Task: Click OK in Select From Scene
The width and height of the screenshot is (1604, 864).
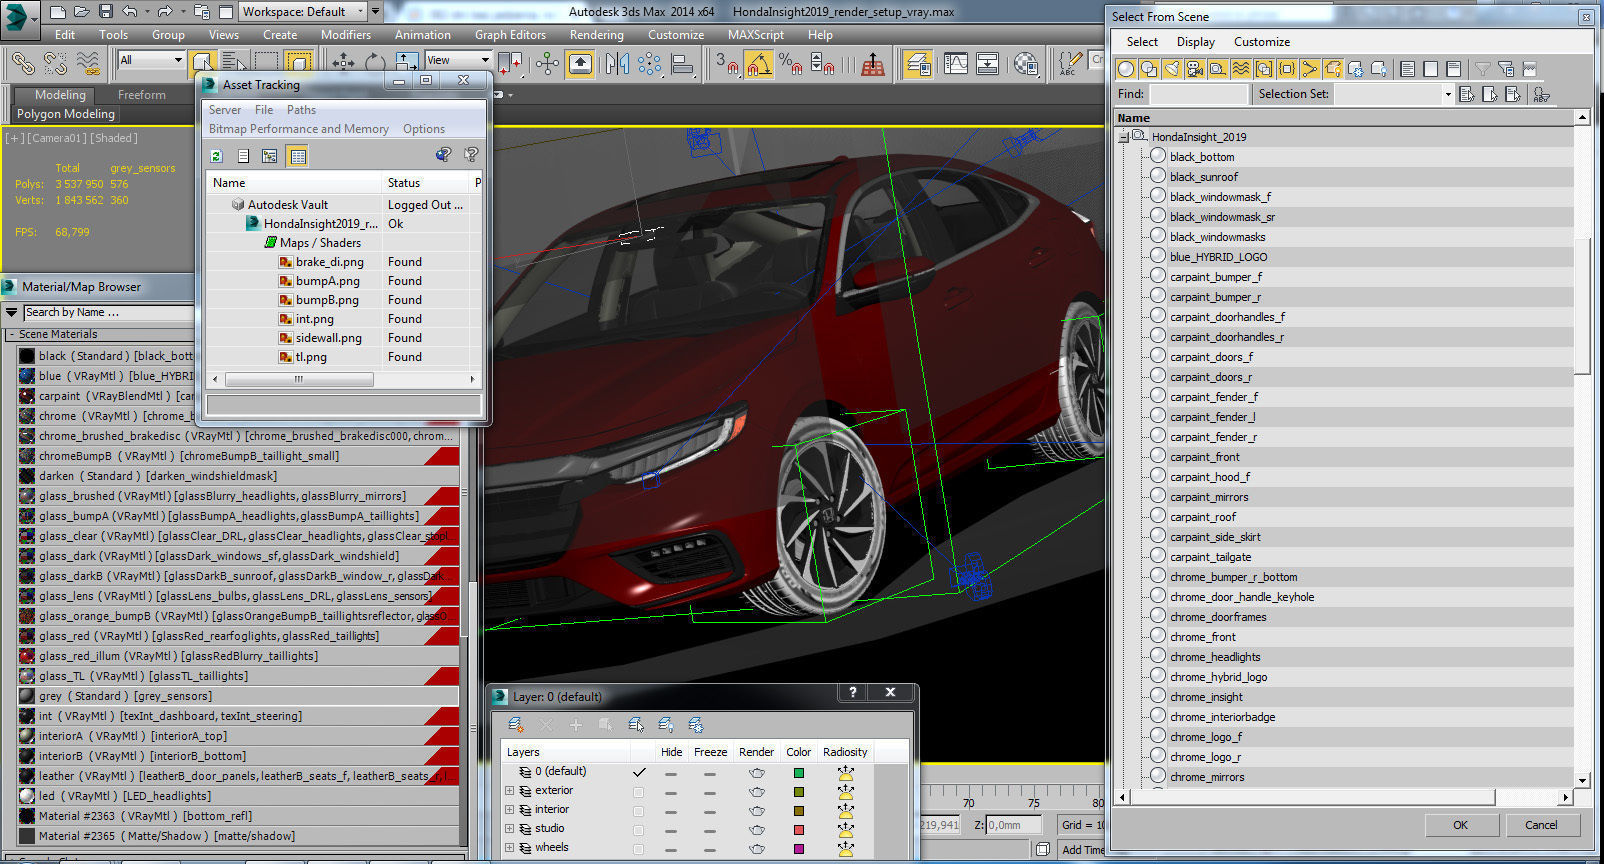Action: tap(1460, 825)
